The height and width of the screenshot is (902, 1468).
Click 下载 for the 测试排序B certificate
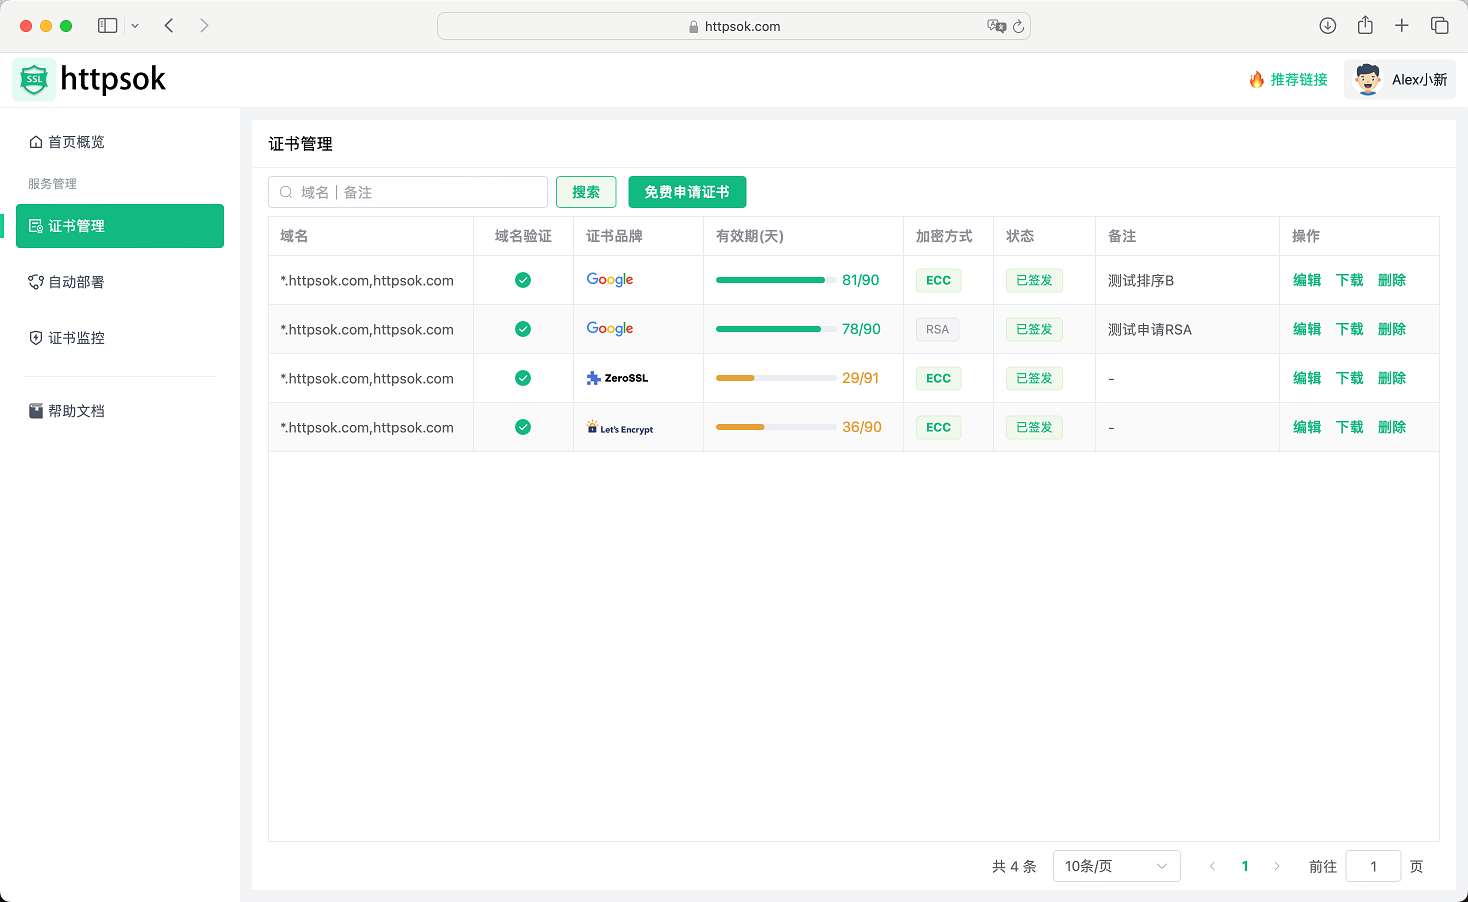[x=1349, y=280]
